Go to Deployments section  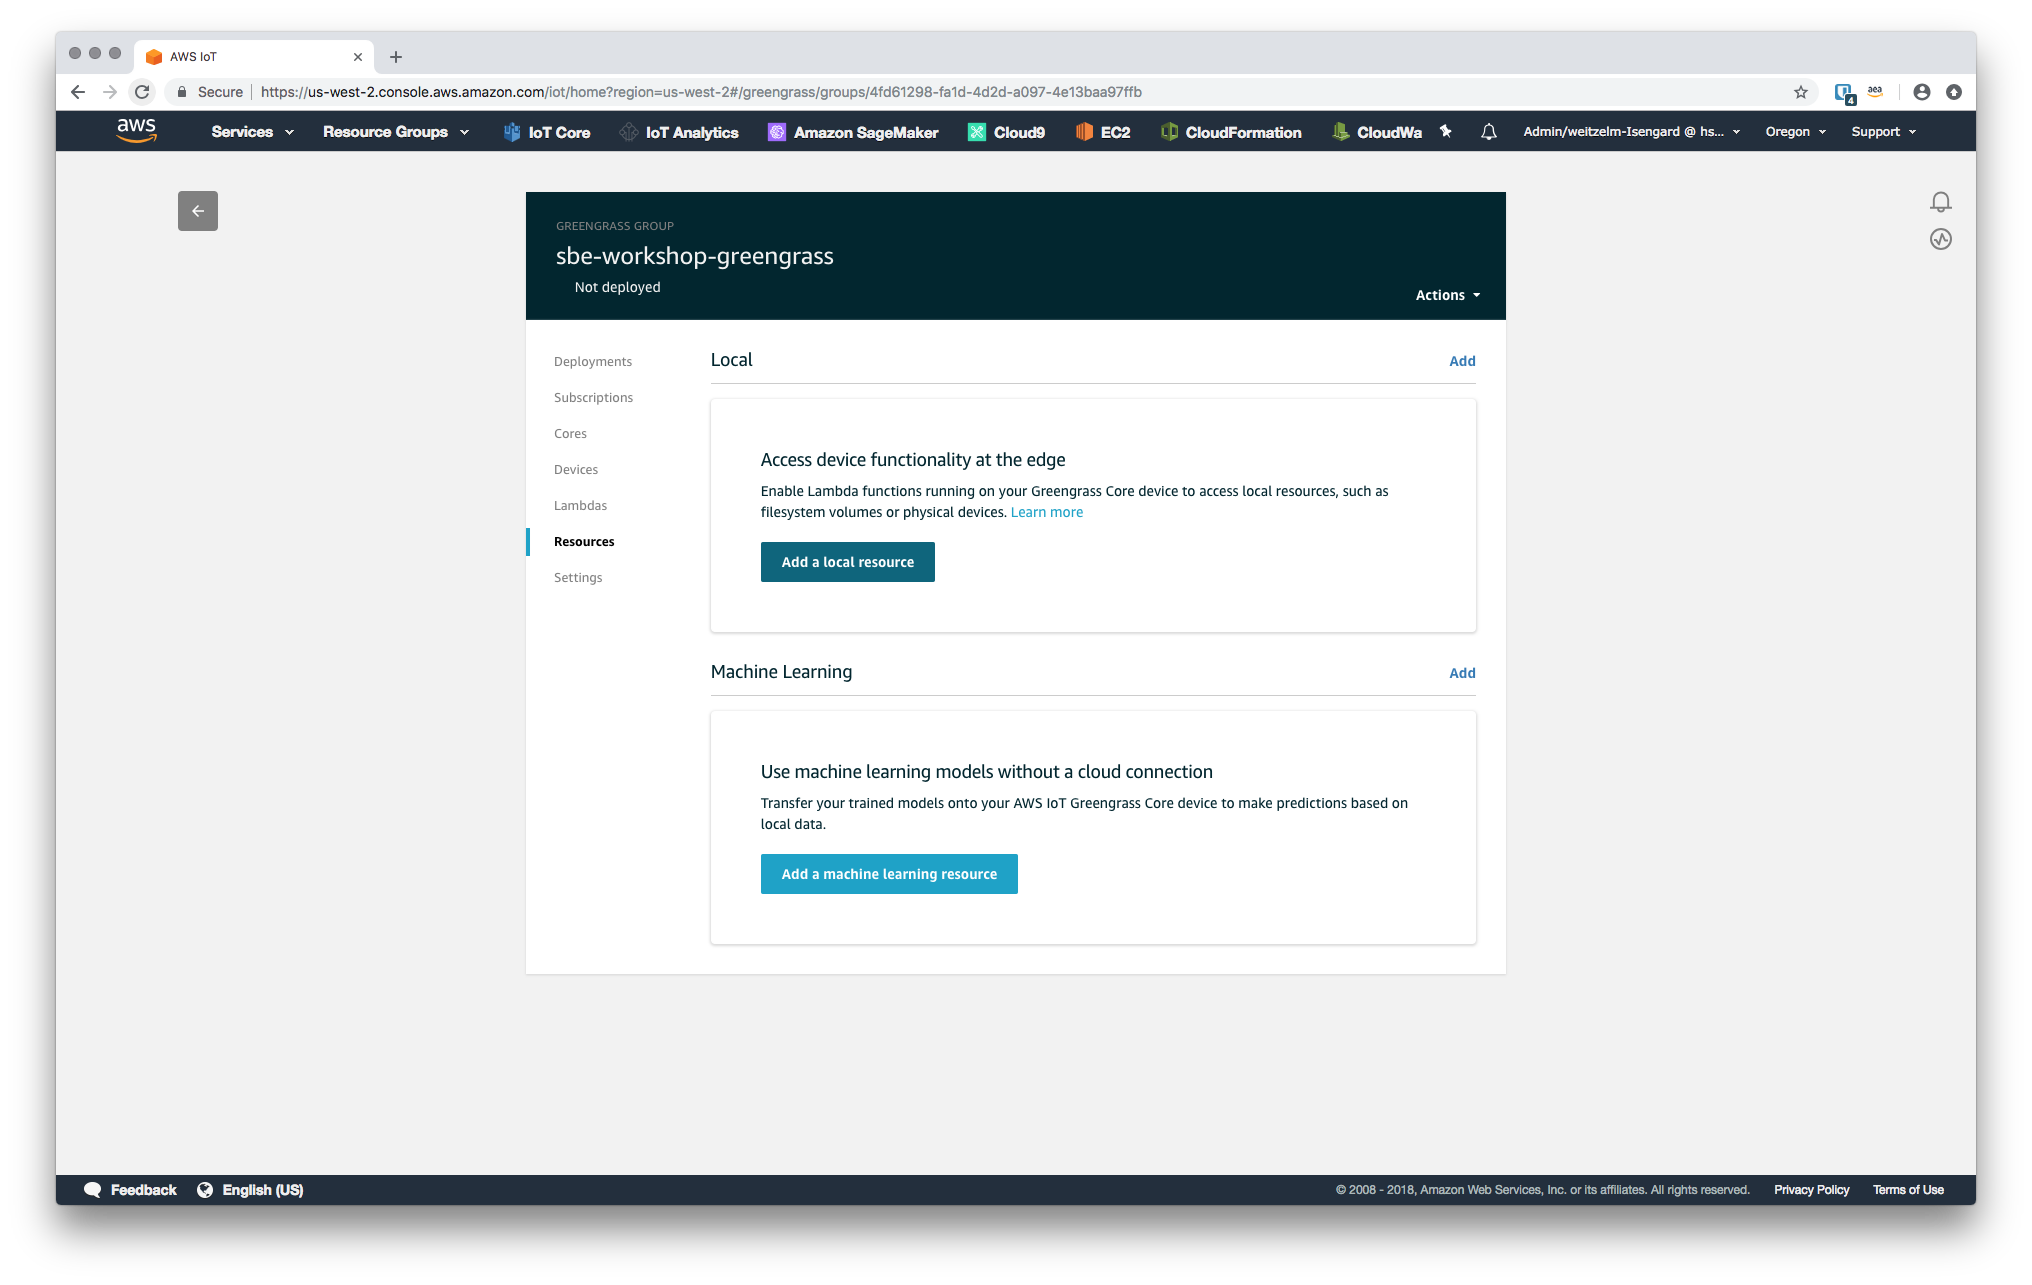(x=593, y=362)
